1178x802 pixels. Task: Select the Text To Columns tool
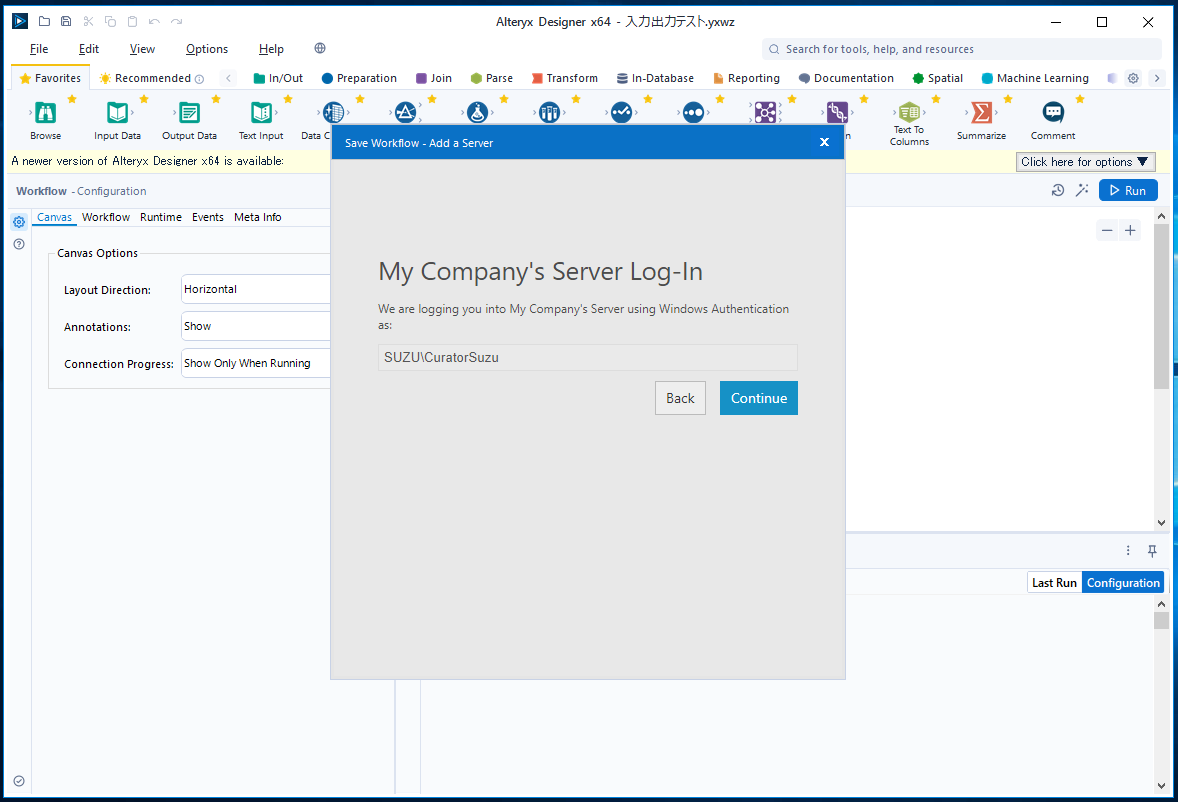pos(908,113)
